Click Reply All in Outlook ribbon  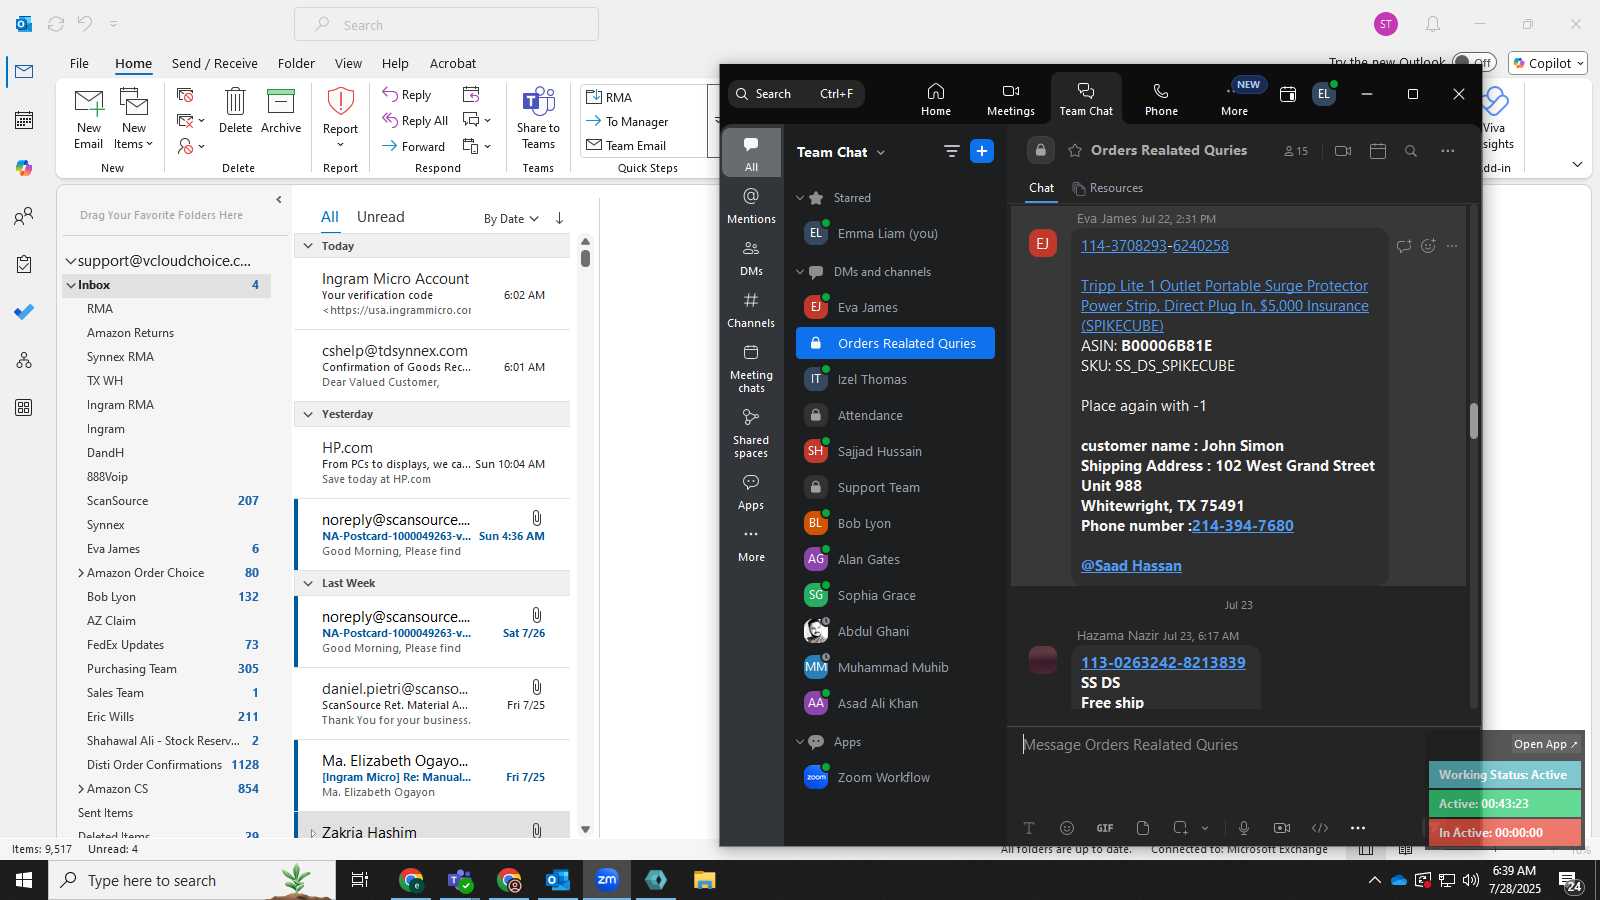coord(415,121)
